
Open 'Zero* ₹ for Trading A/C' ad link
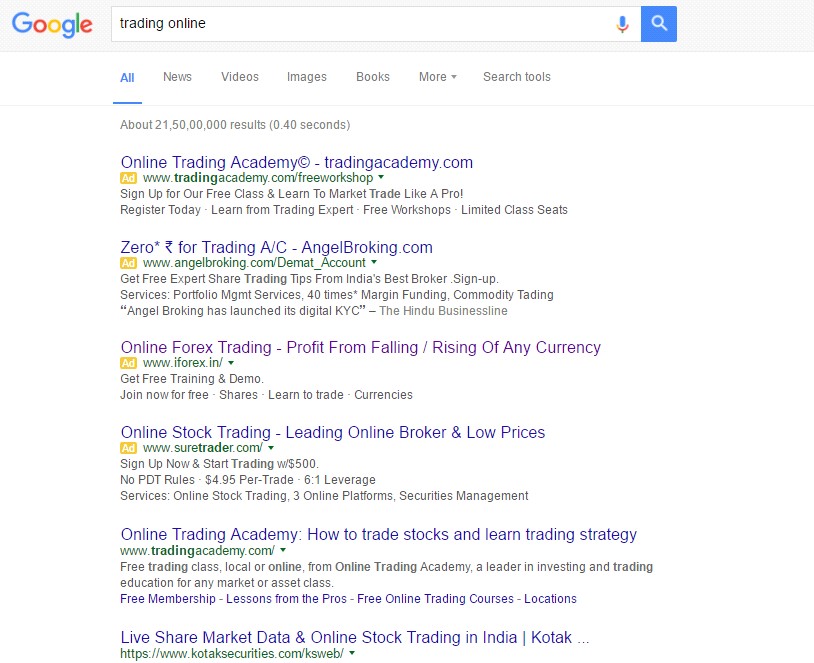pyautogui.click(x=276, y=248)
